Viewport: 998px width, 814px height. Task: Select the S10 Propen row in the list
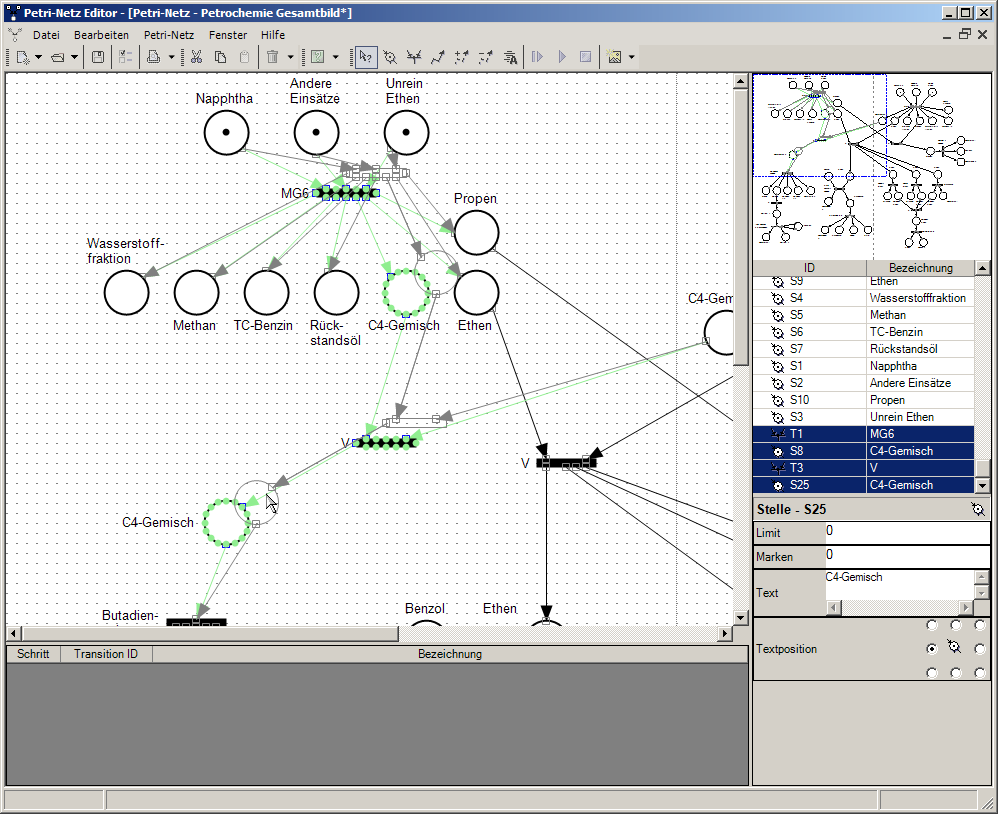(x=864, y=400)
